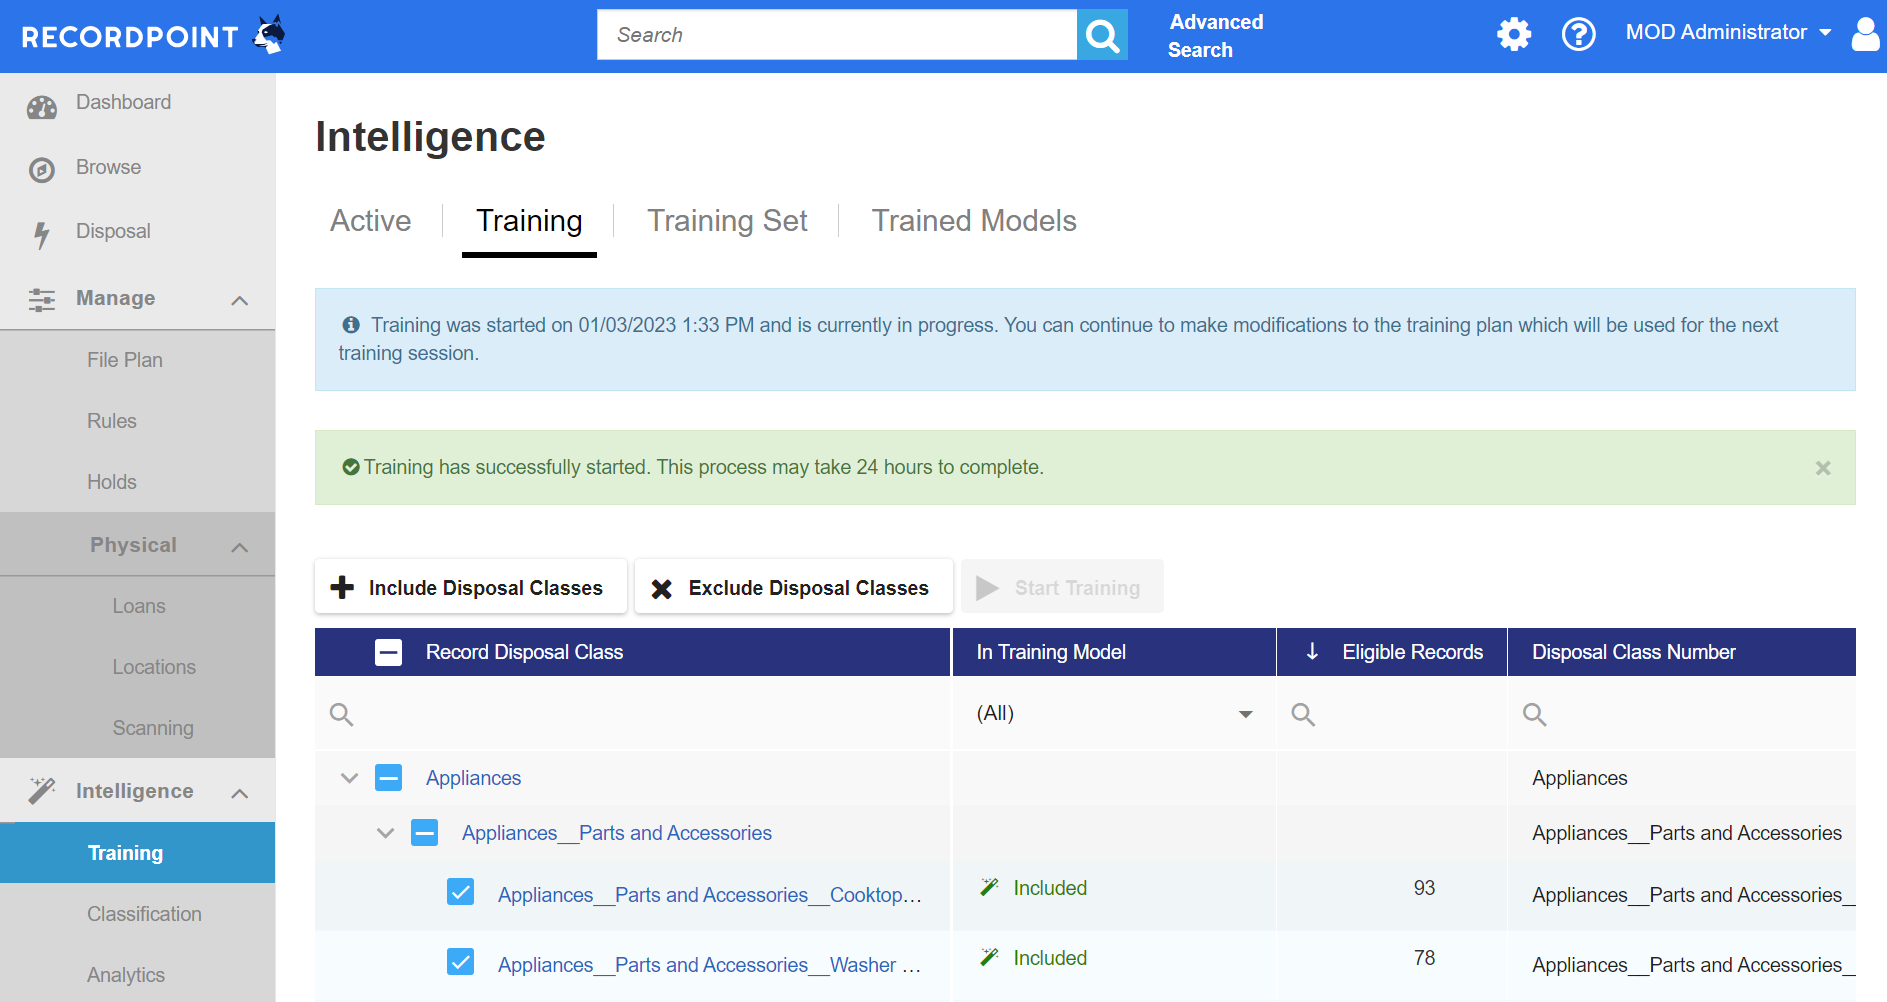This screenshot has height=1002, width=1887.
Task: Click the Intelligence wand icon in sidebar
Action: pos(42,790)
